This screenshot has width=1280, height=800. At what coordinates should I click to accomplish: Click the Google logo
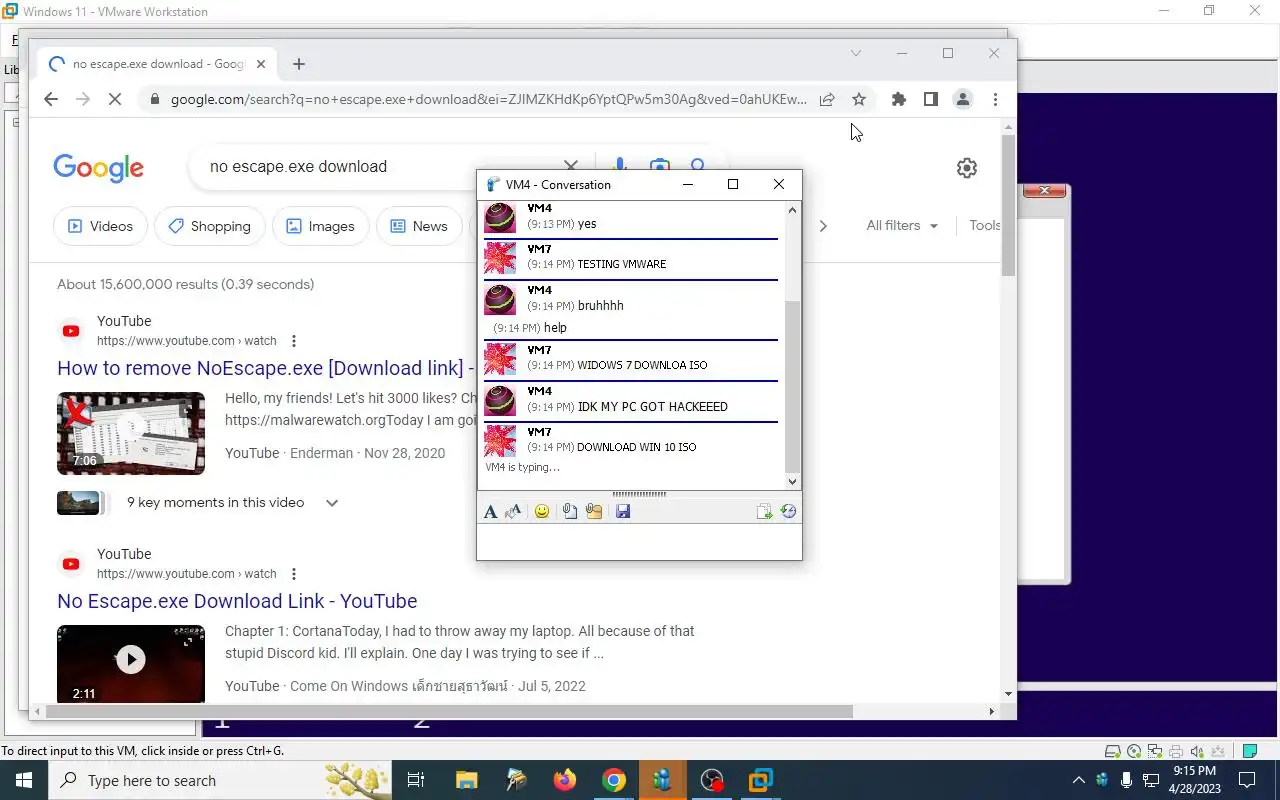[98, 168]
